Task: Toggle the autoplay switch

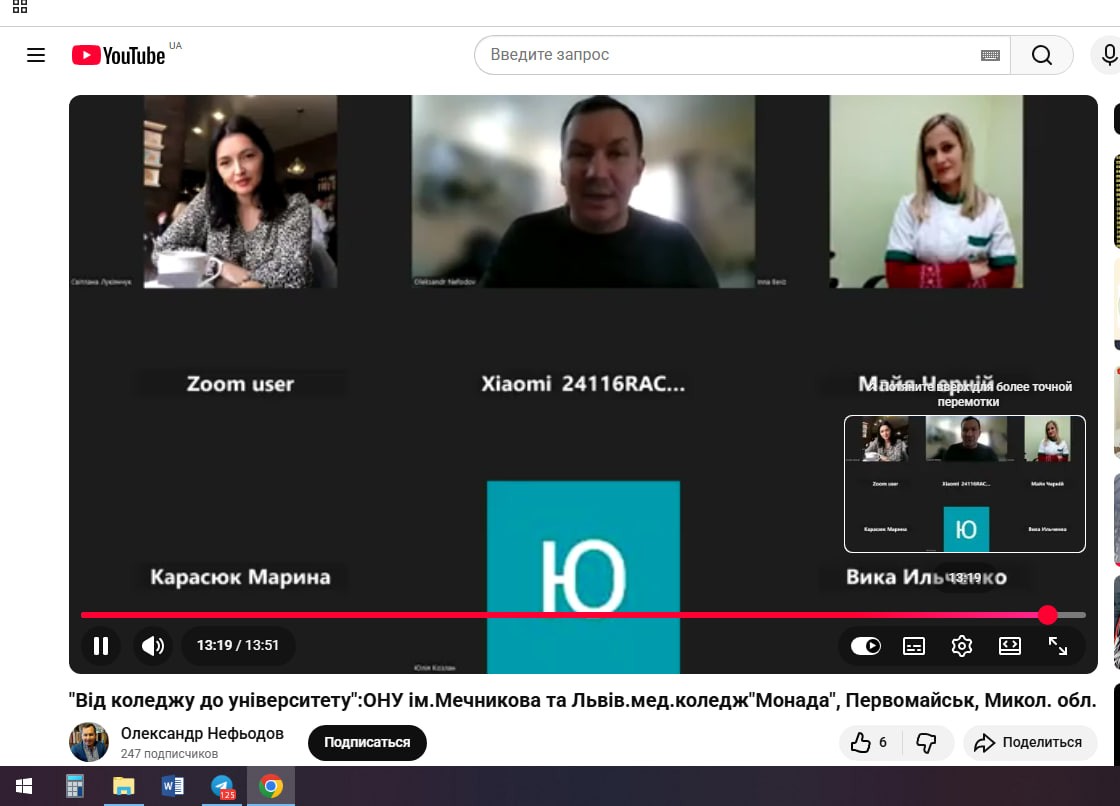Action: 866,646
